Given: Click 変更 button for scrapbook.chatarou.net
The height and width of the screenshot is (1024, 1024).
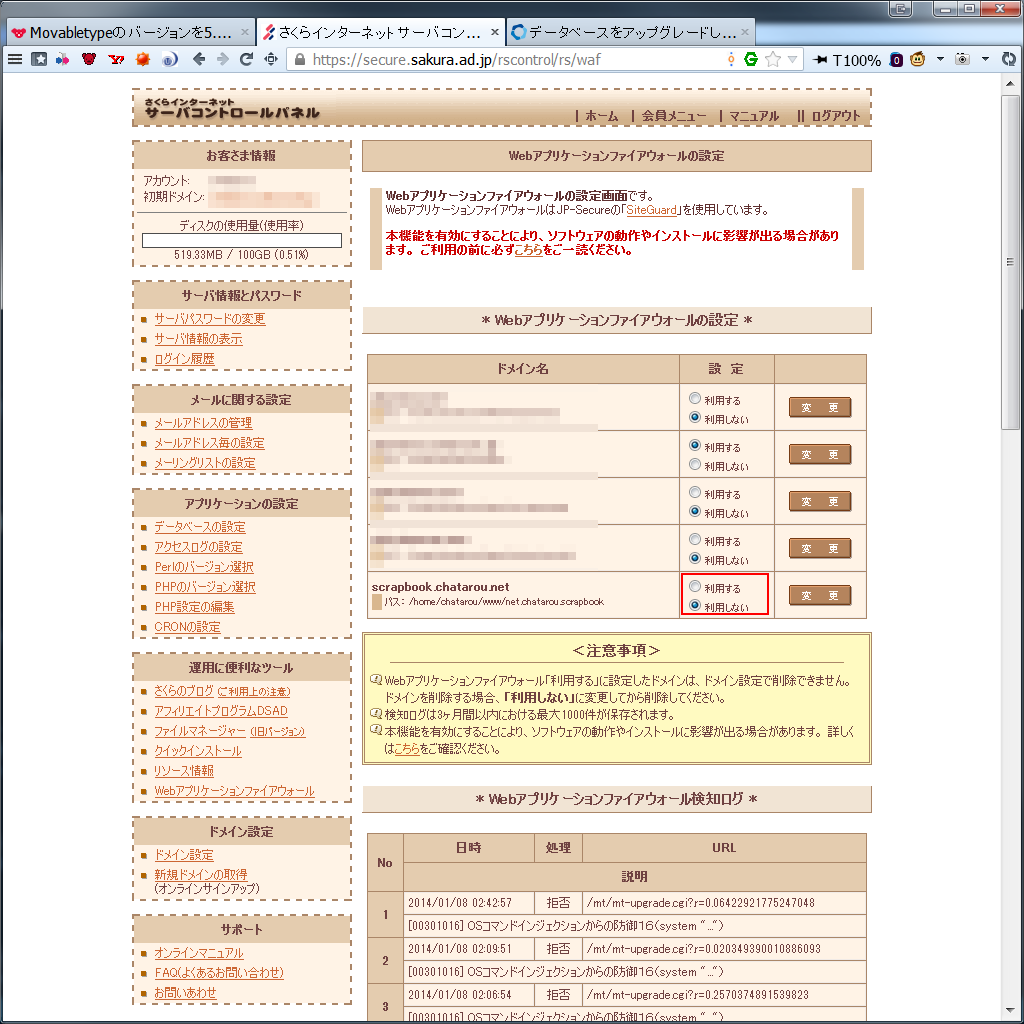Looking at the screenshot, I should 820,596.
